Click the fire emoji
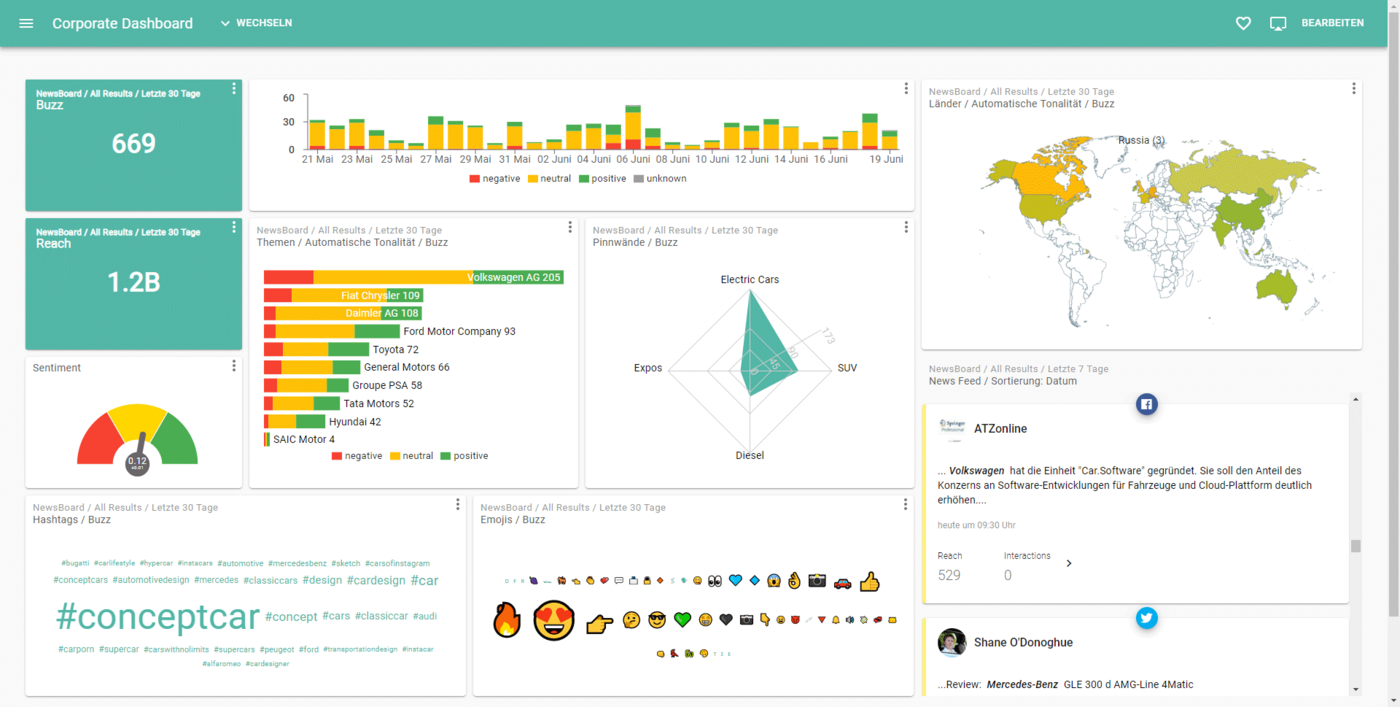This screenshot has height=707, width=1400. pos(508,620)
